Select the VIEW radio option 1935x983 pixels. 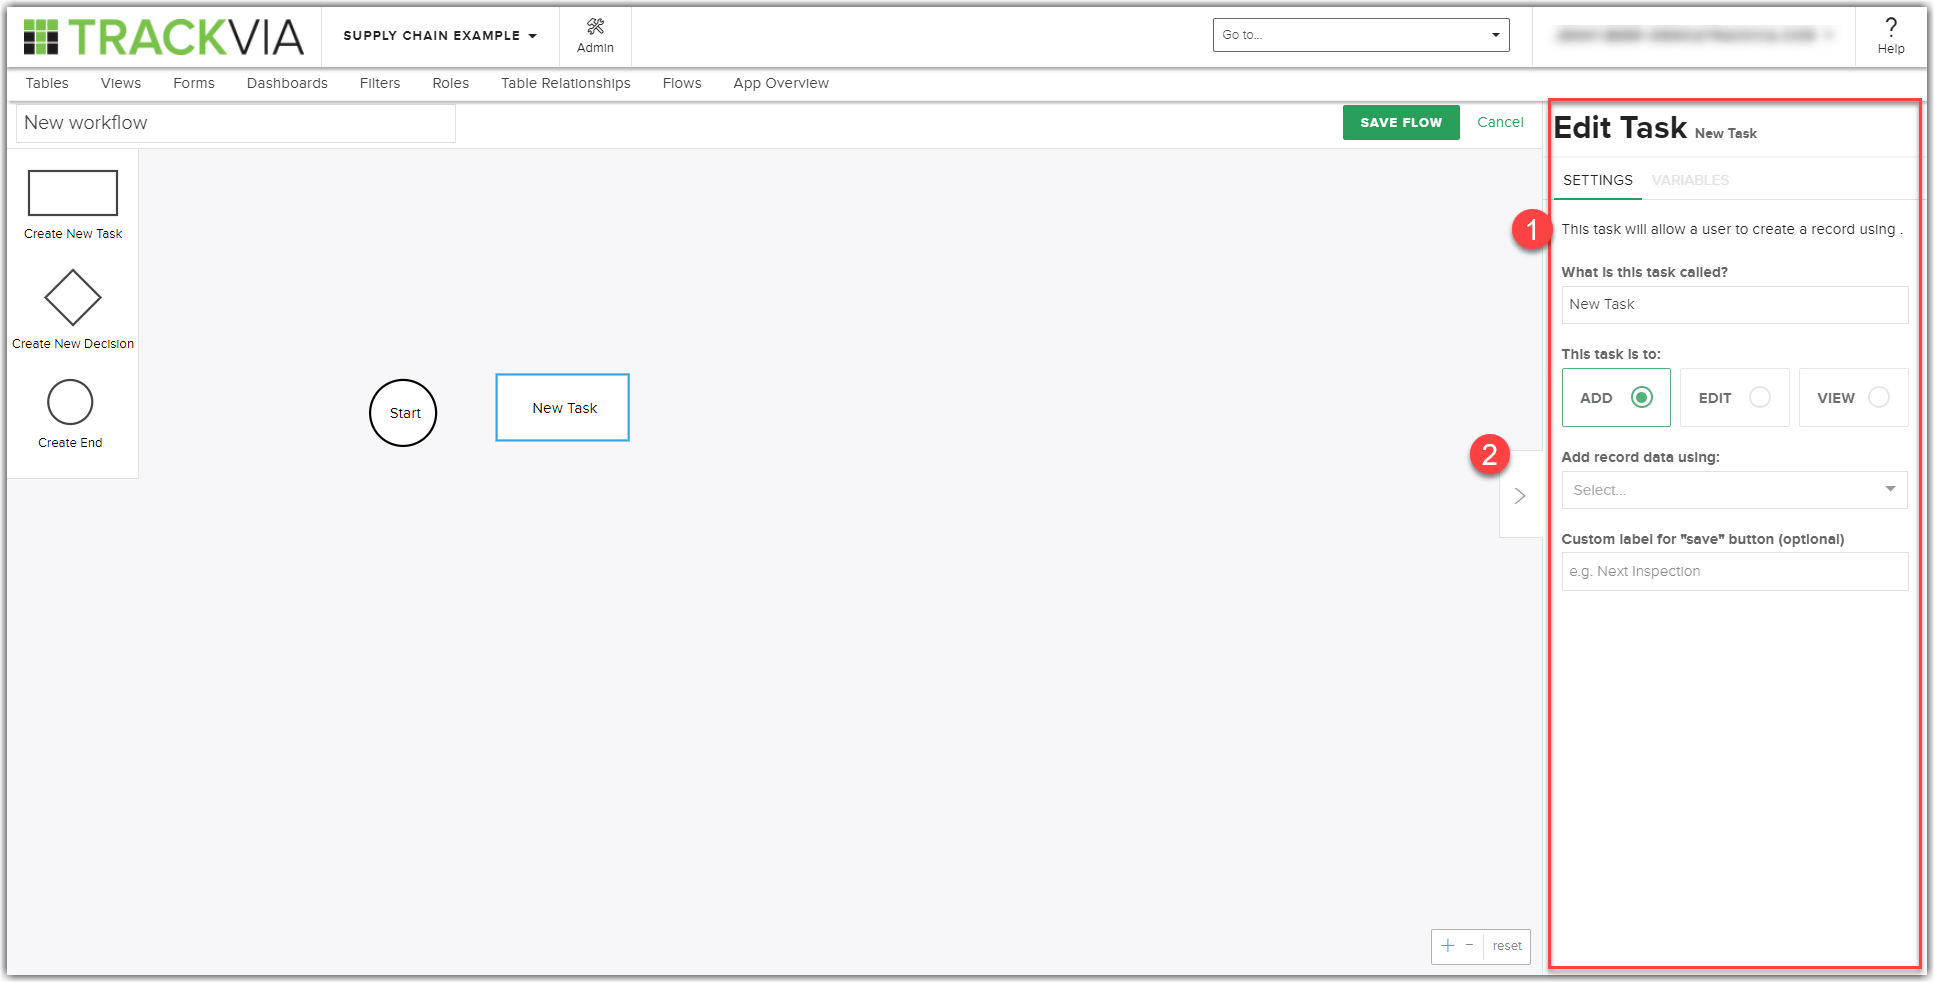pos(1853,398)
